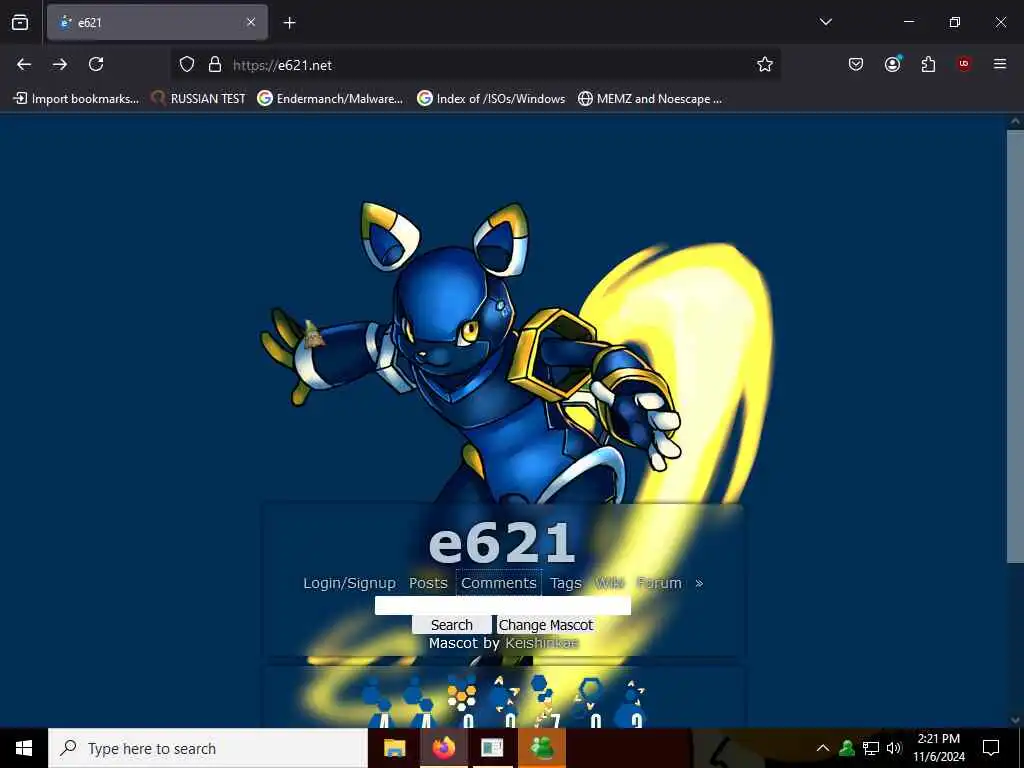Open tracking protection shield icon
Screen dimensions: 1024x768
(x=187, y=64)
